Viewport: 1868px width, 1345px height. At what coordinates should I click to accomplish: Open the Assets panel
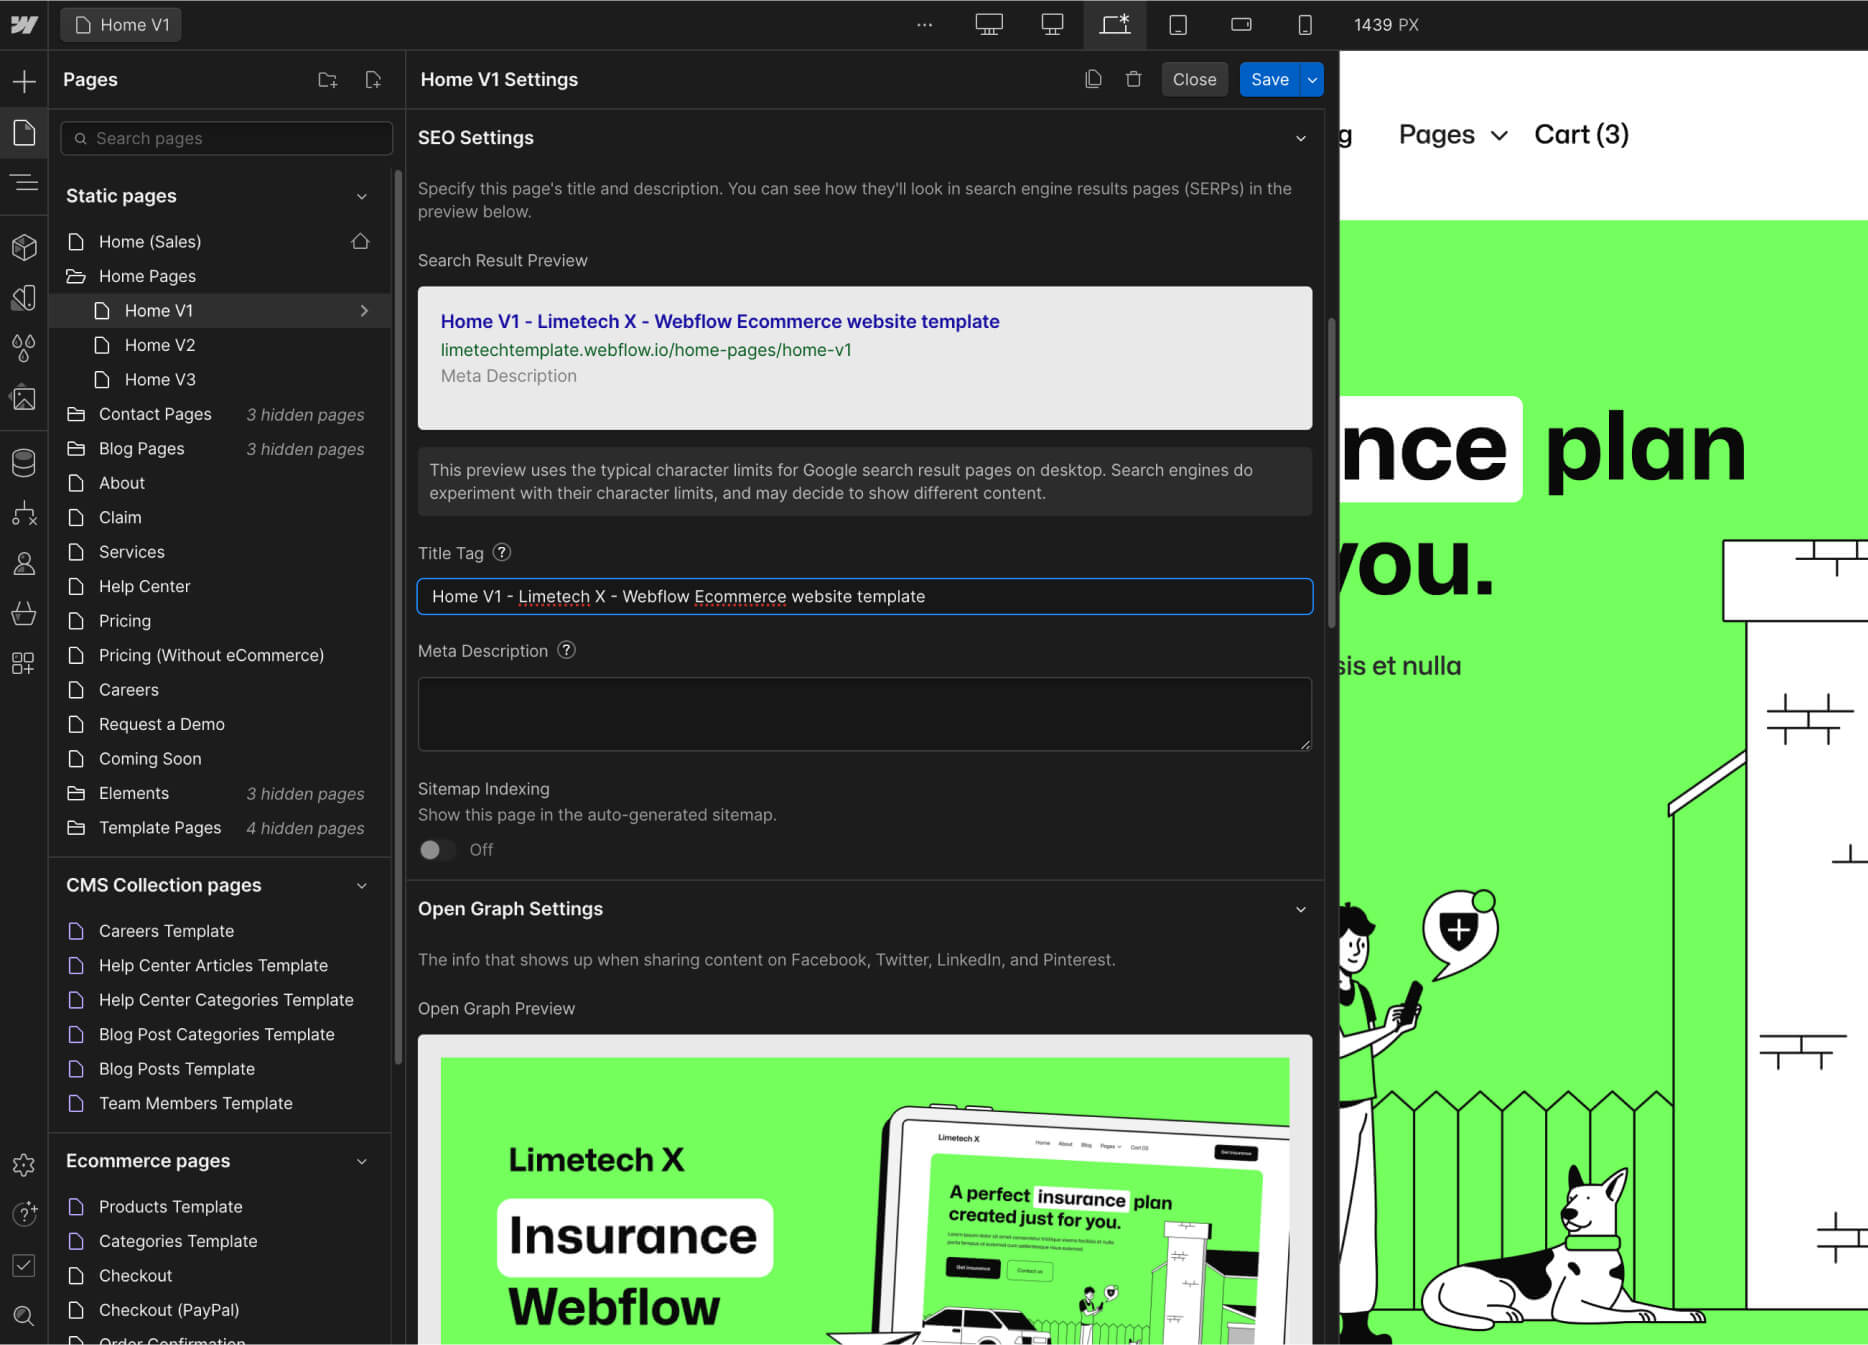[24, 397]
